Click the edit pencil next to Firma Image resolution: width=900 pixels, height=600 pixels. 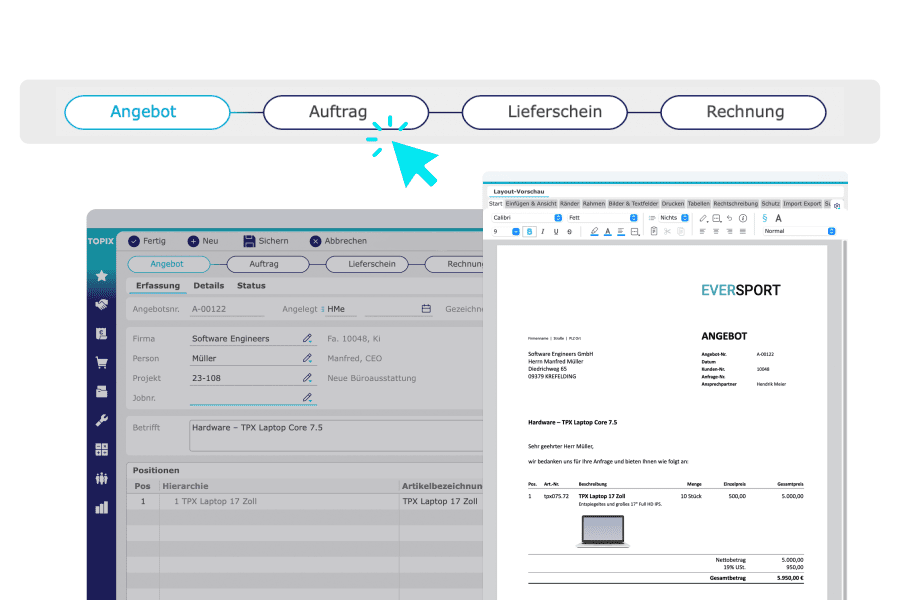[x=308, y=339]
